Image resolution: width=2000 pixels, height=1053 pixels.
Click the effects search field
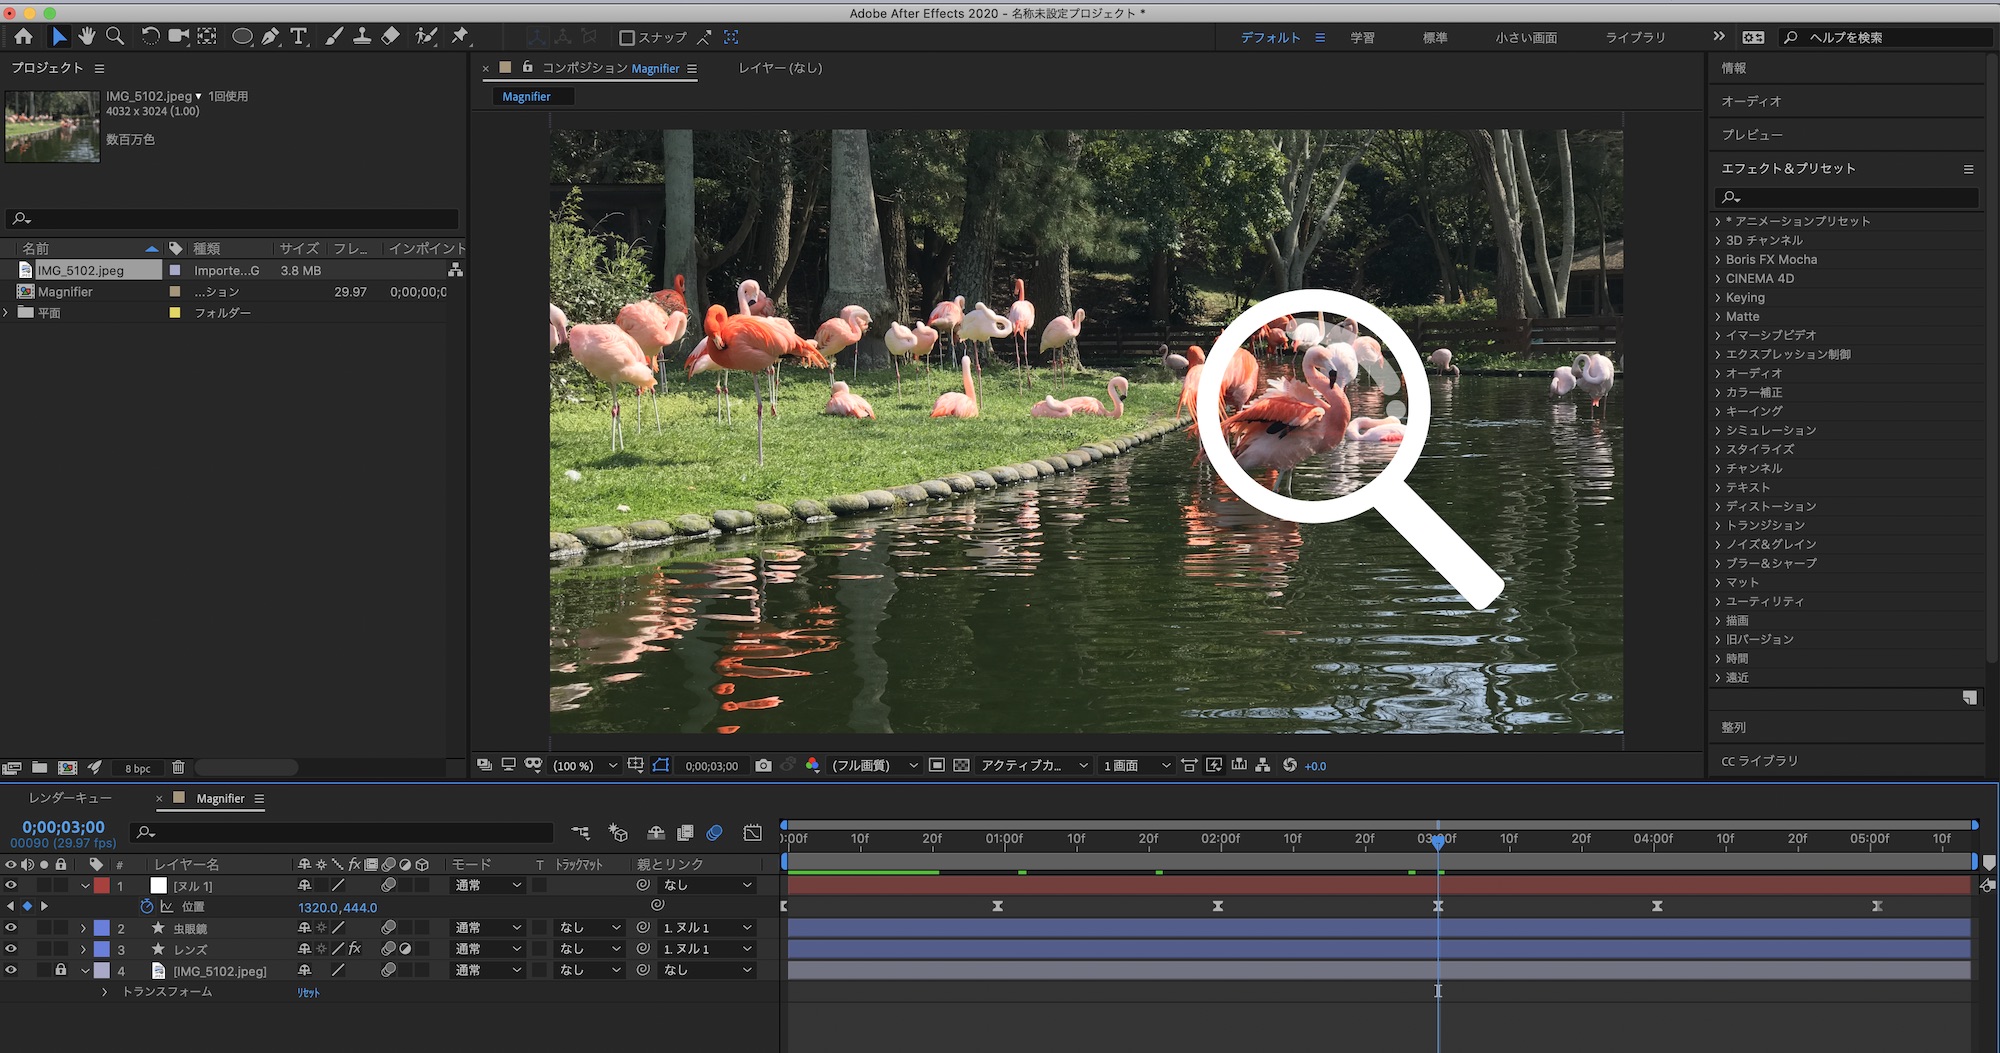click(x=1846, y=197)
